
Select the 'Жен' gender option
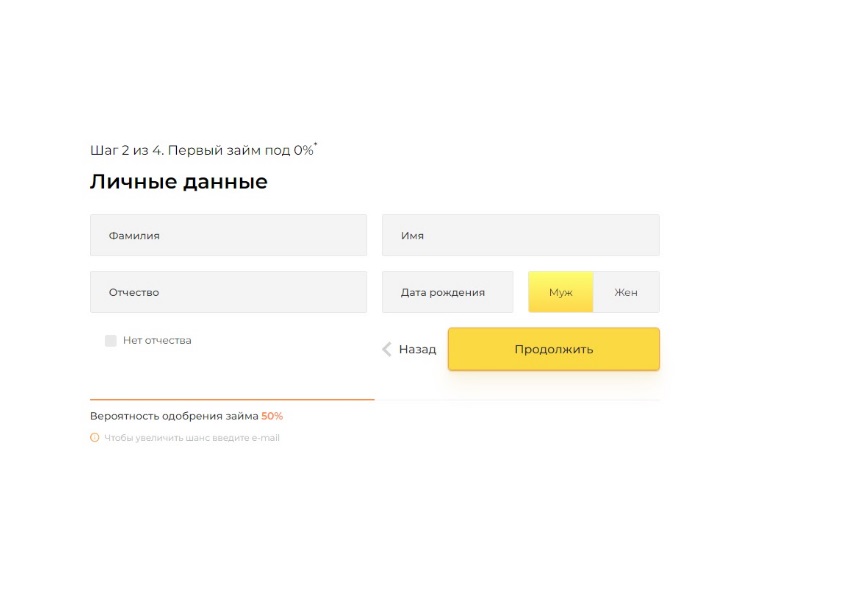[626, 292]
